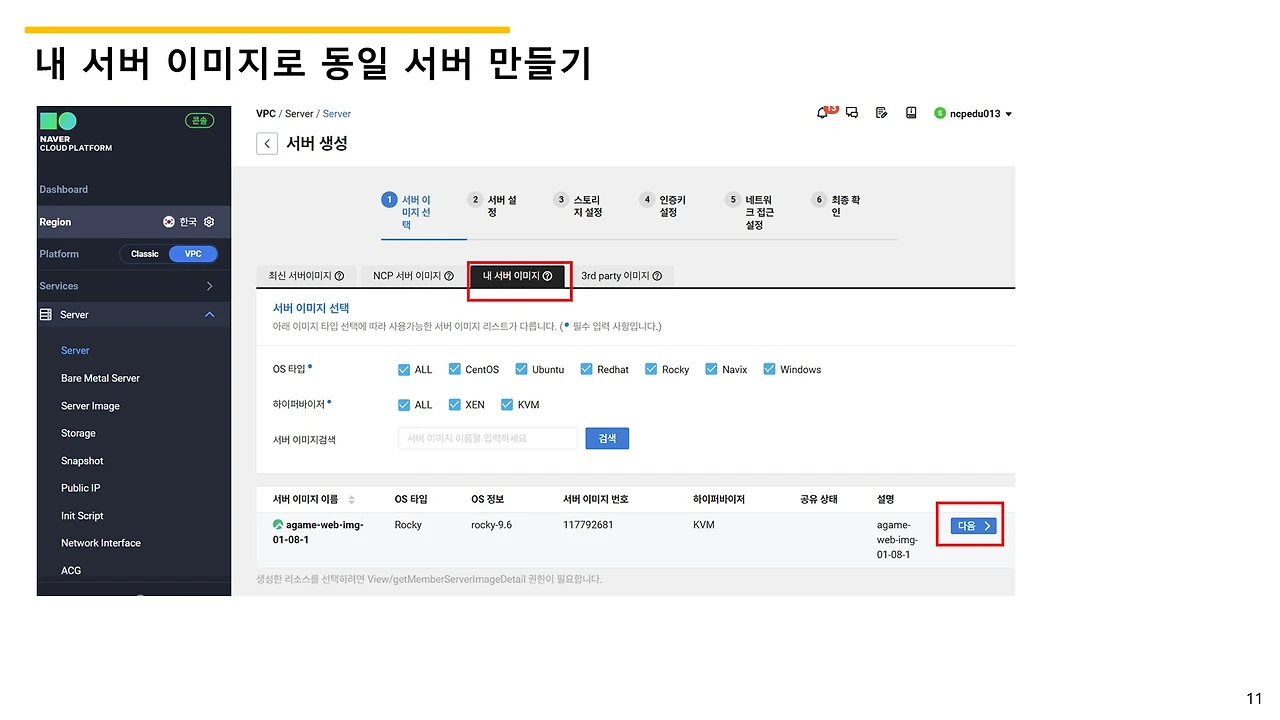Open the user guide book icon

[x=911, y=113]
